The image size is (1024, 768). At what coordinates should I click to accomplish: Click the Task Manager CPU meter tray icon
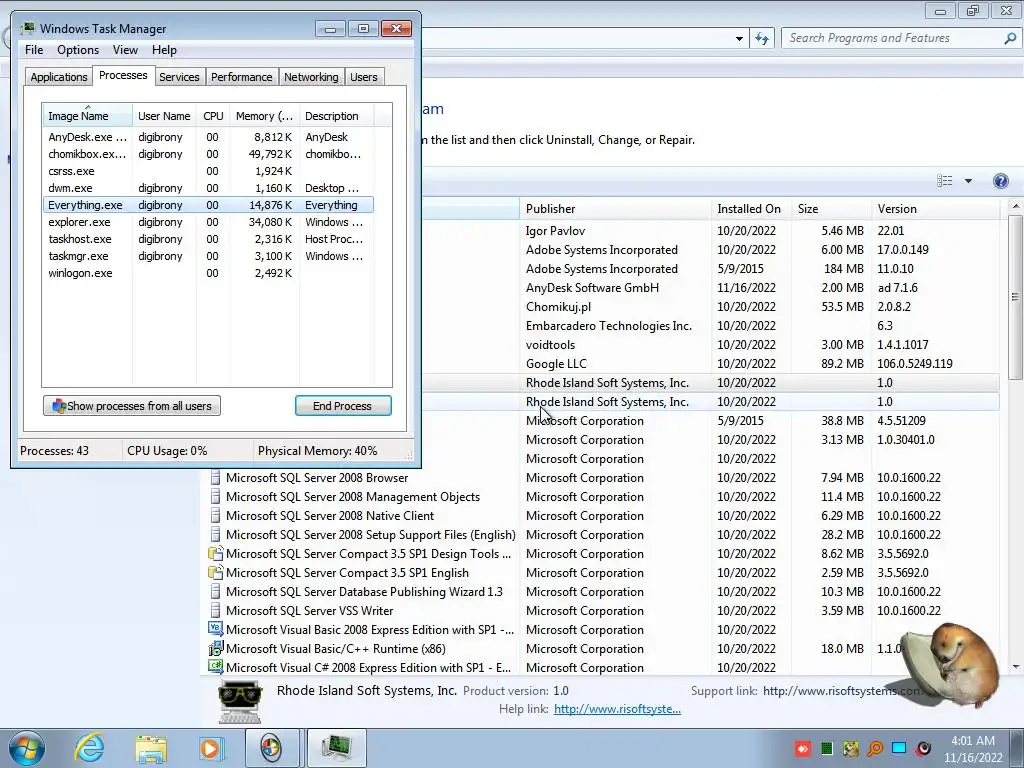pyautogui.click(x=827, y=748)
